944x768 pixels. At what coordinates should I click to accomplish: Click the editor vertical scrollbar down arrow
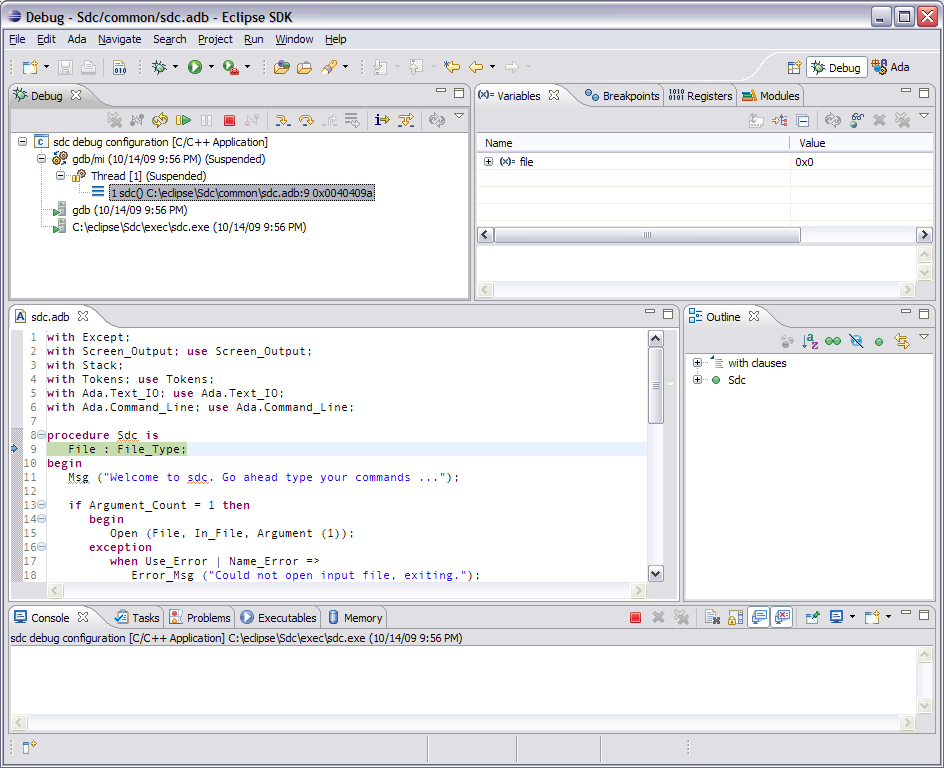(656, 574)
